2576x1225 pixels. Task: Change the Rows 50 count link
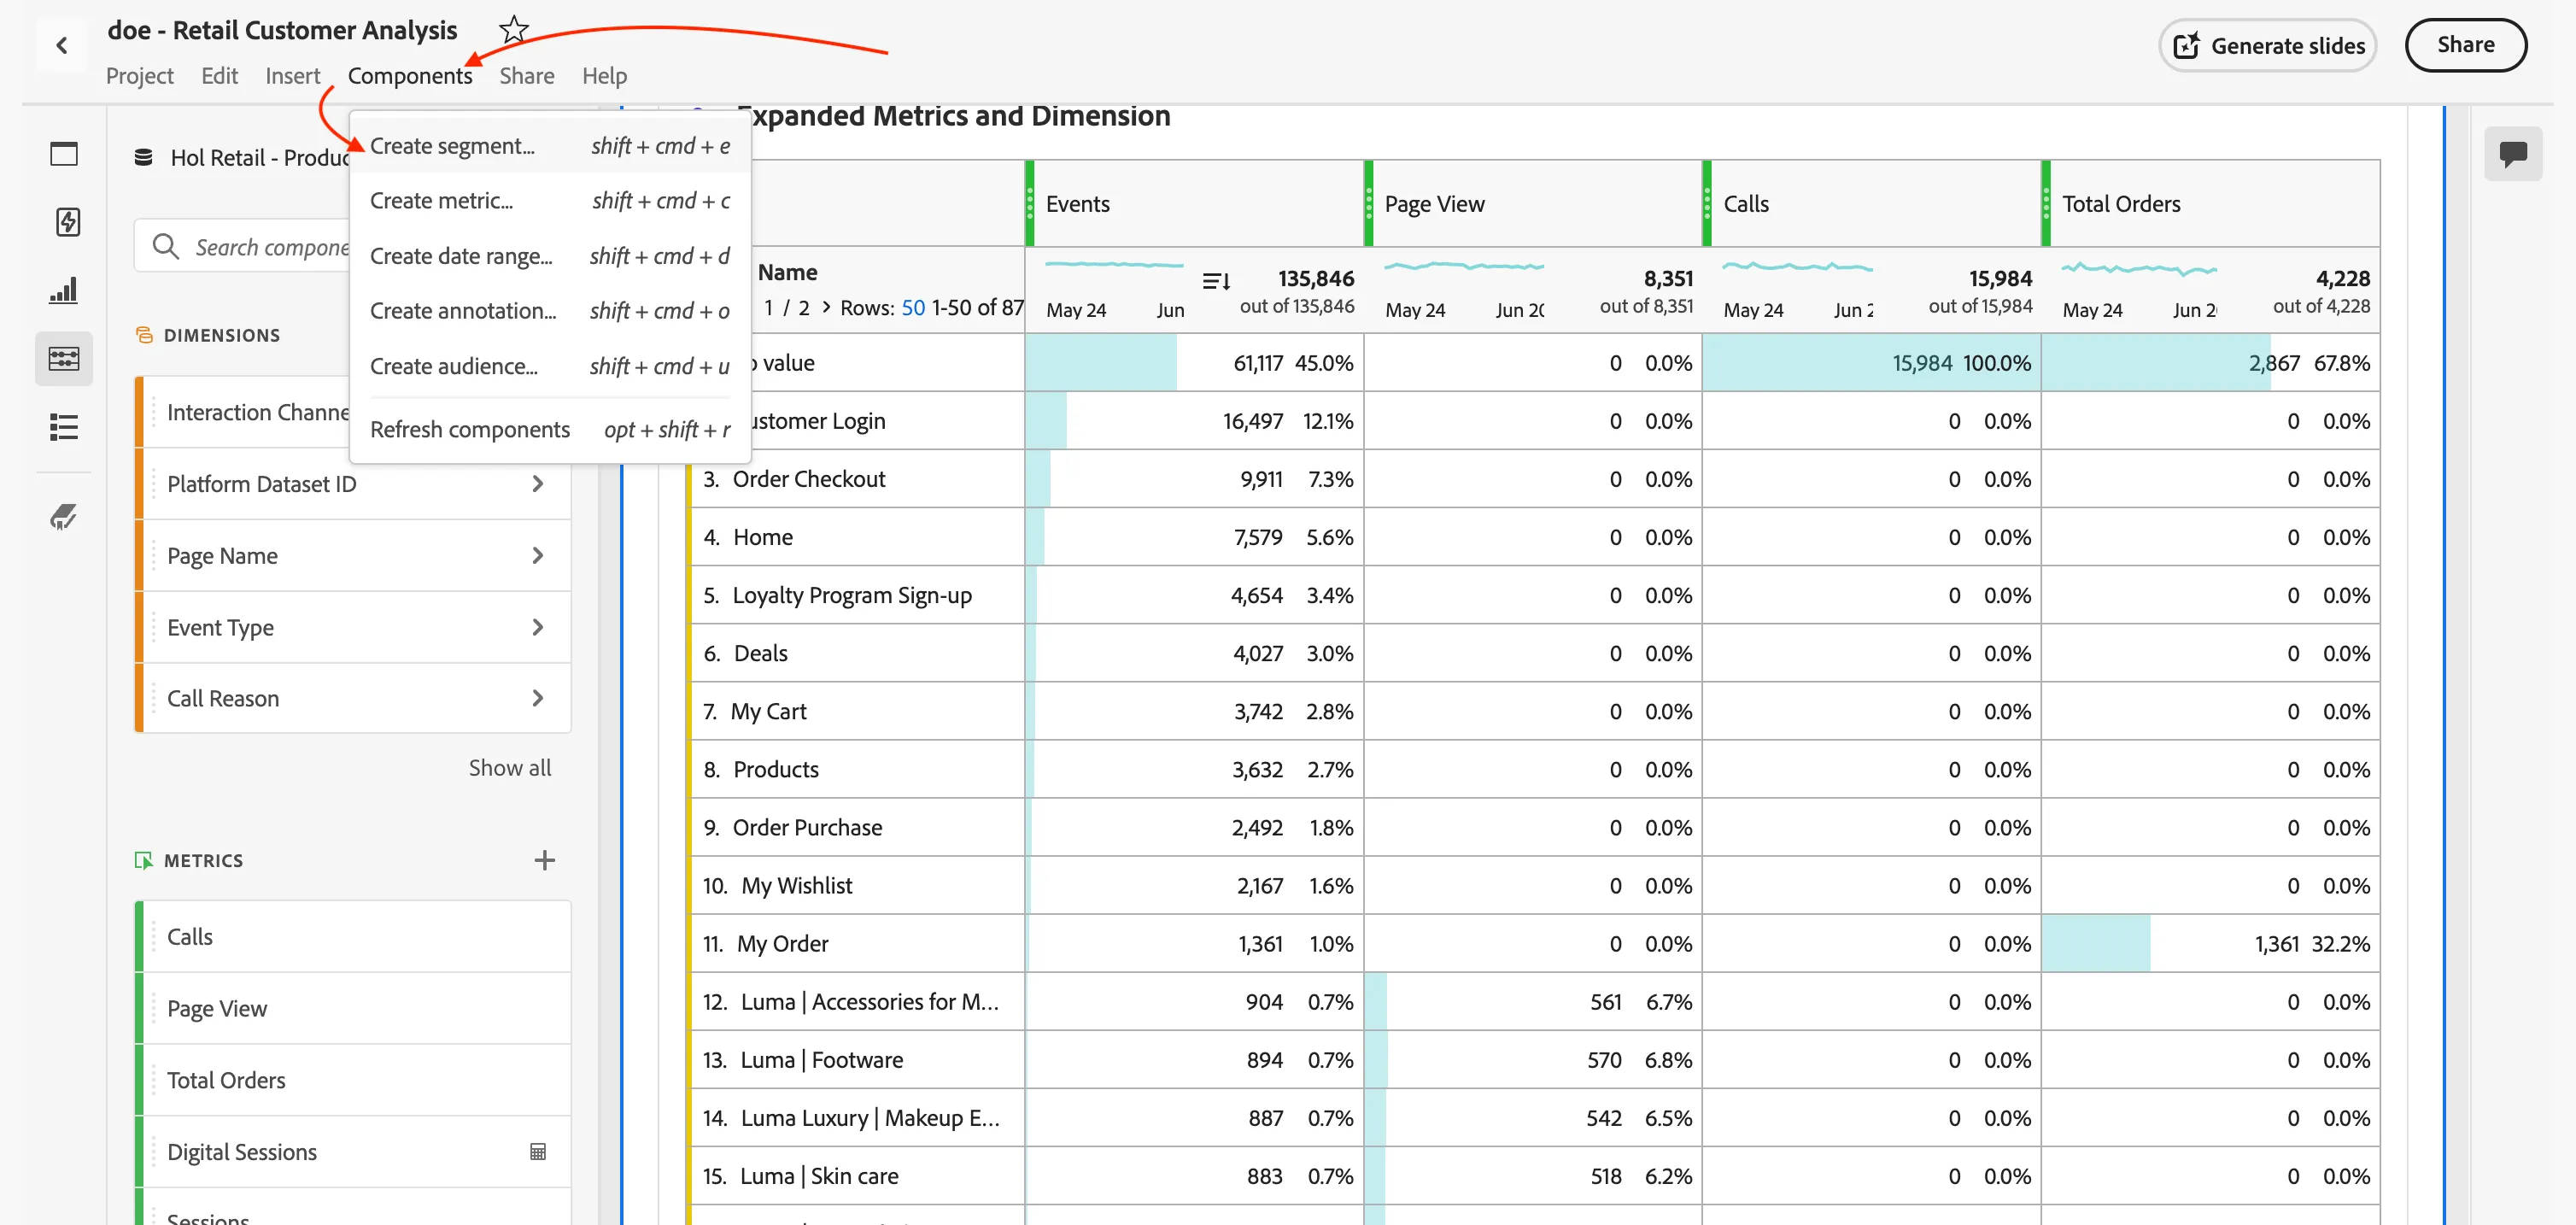pos(913,308)
